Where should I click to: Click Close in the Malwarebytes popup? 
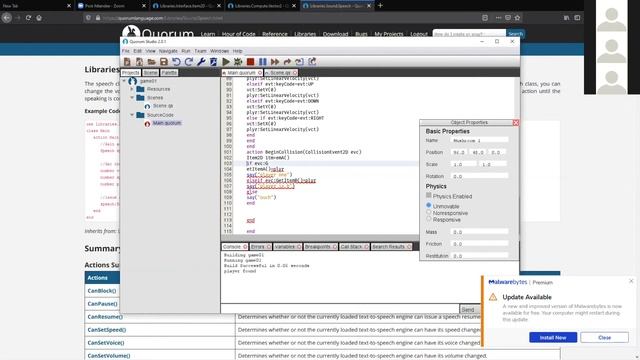pos(604,338)
